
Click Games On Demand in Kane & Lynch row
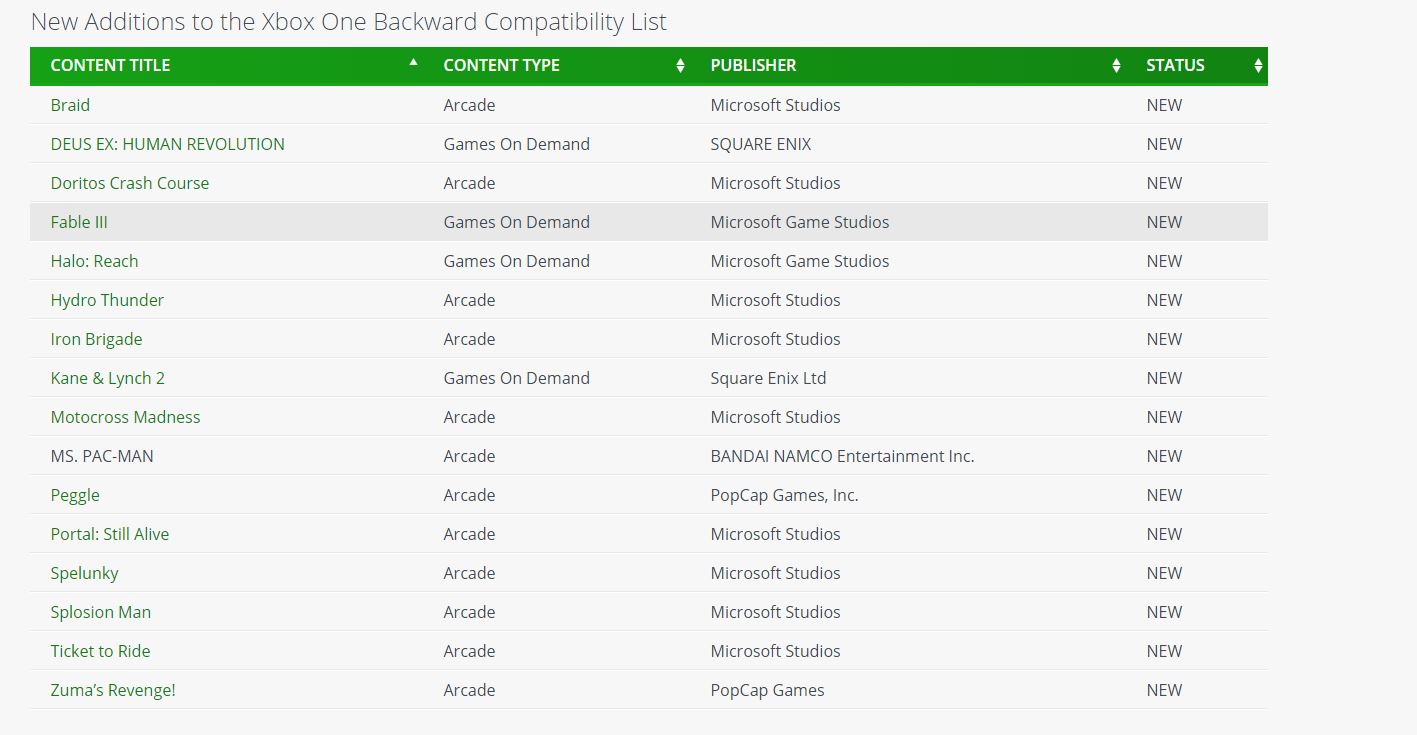click(x=516, y=378)
